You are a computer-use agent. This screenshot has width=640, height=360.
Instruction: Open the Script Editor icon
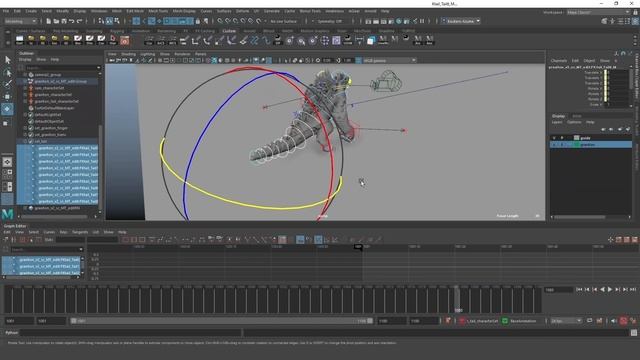(x=633, y=333)
